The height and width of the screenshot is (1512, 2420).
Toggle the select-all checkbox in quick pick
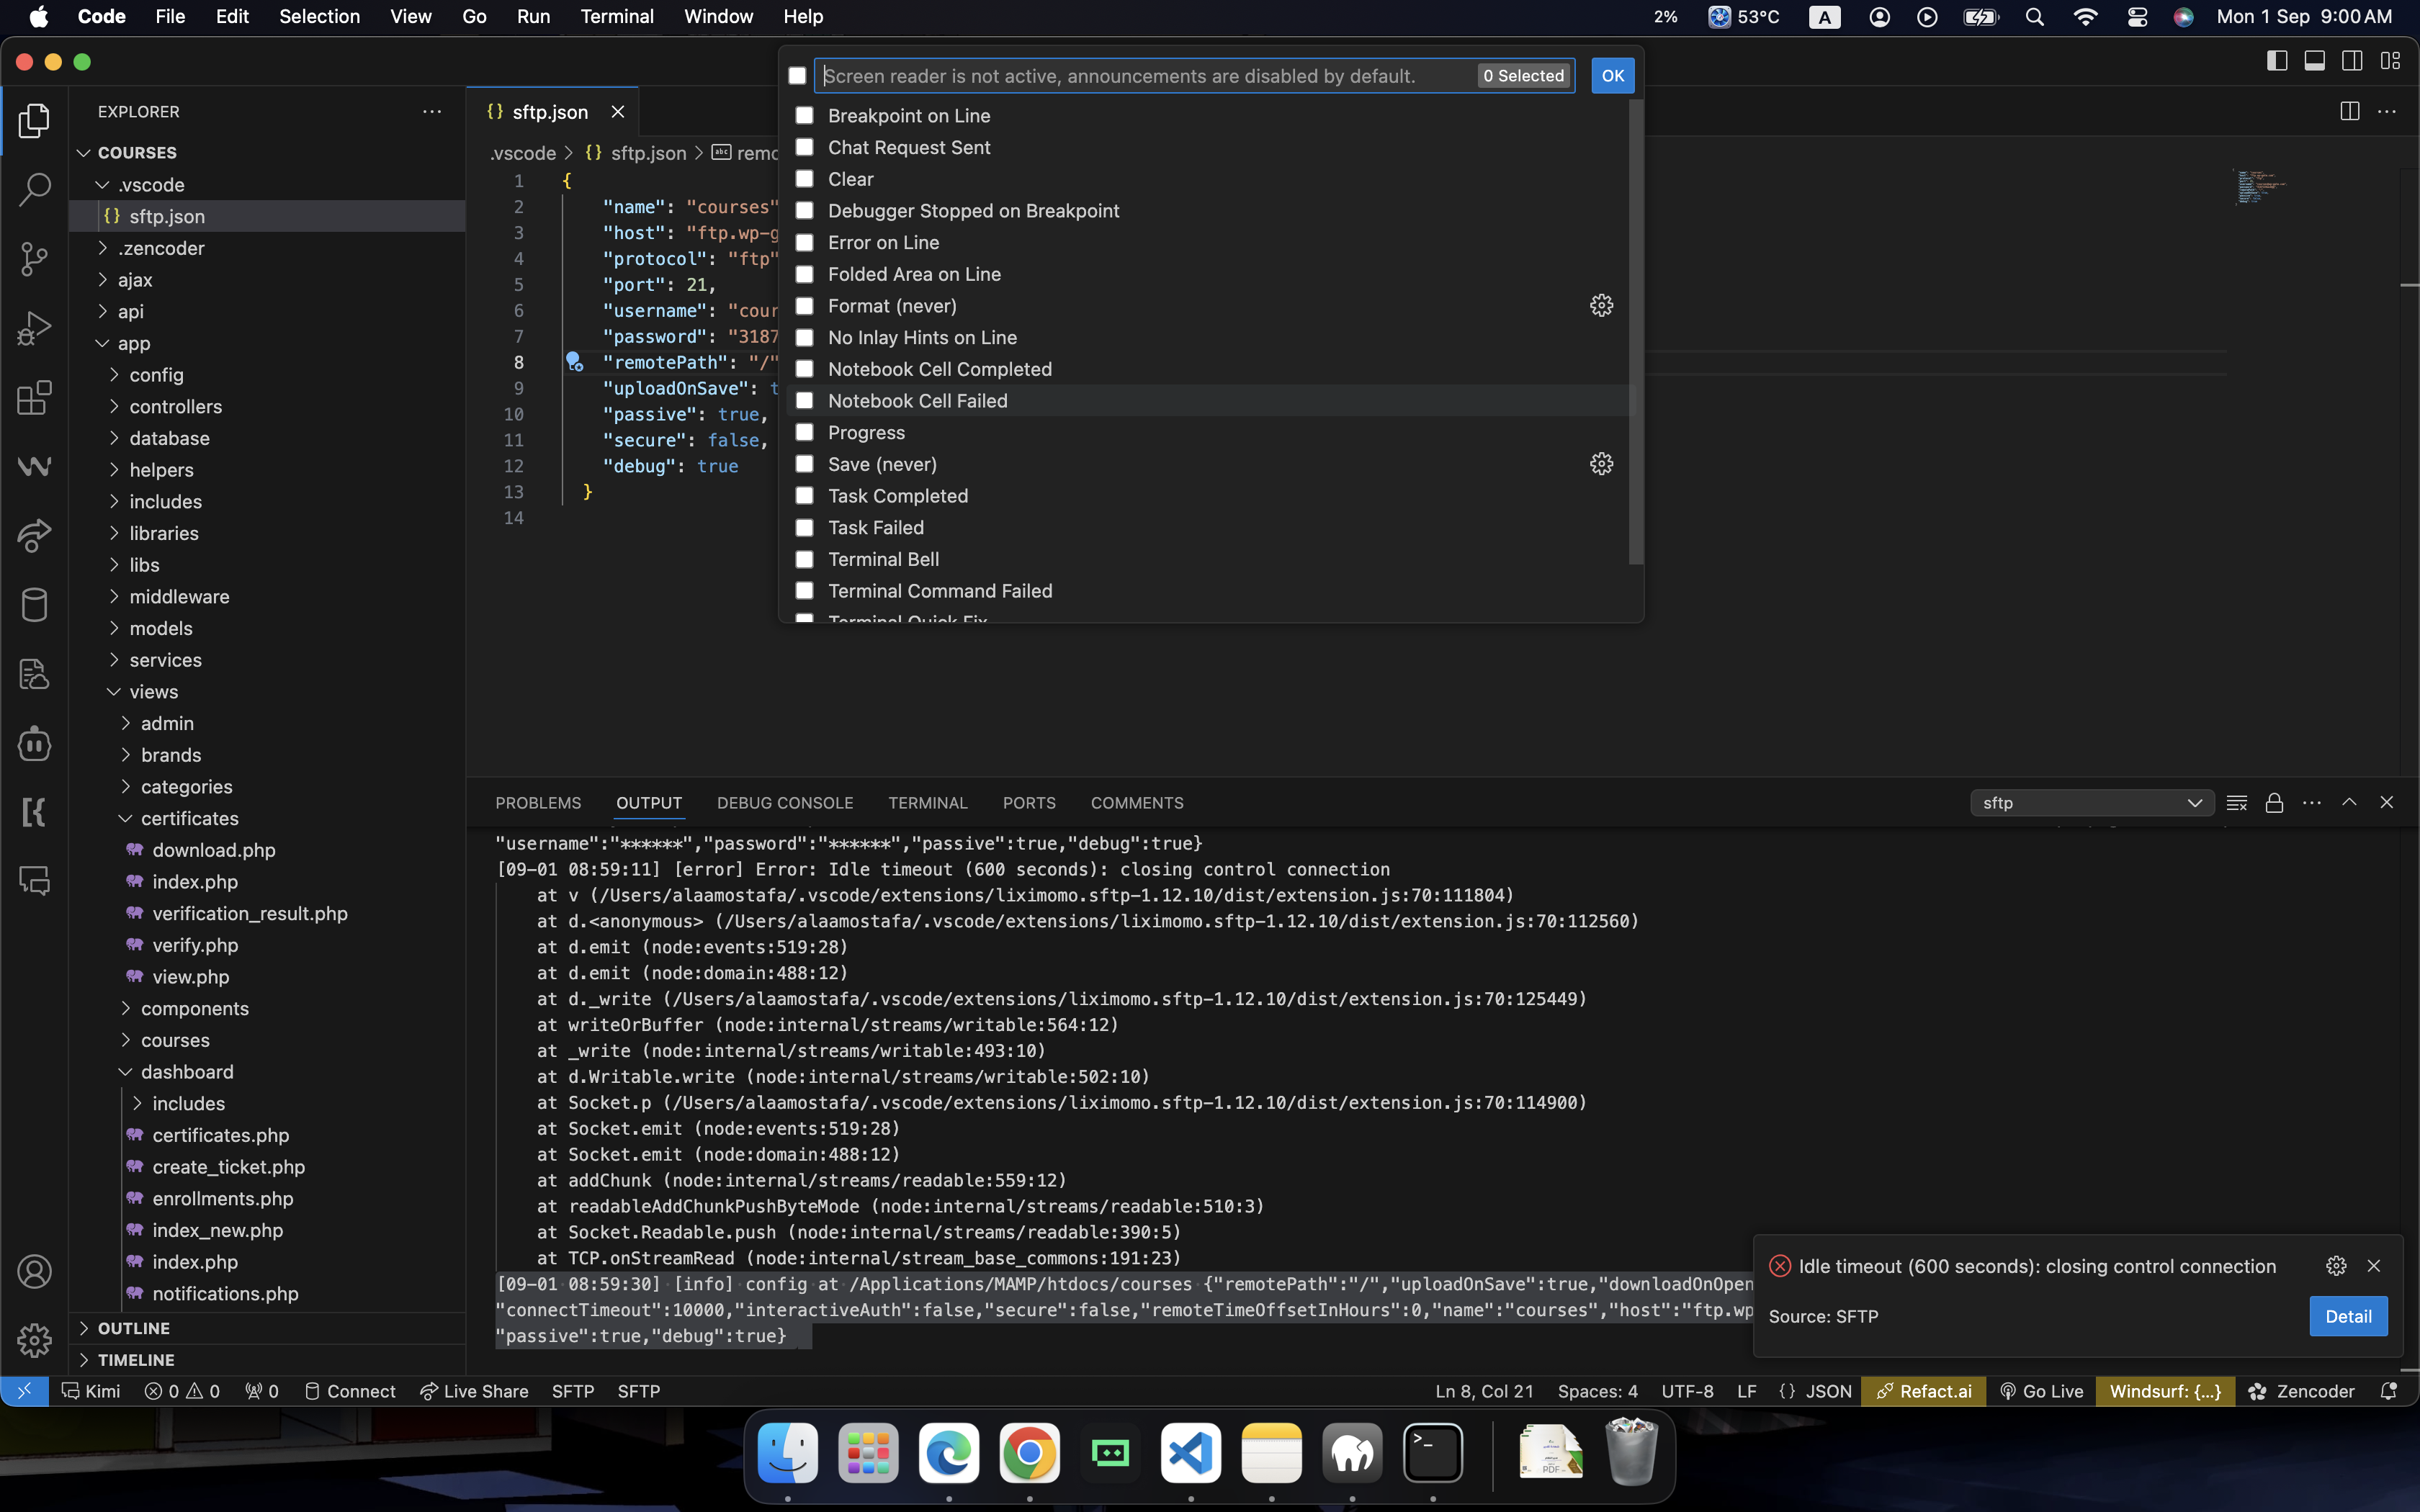coord(797,76)
